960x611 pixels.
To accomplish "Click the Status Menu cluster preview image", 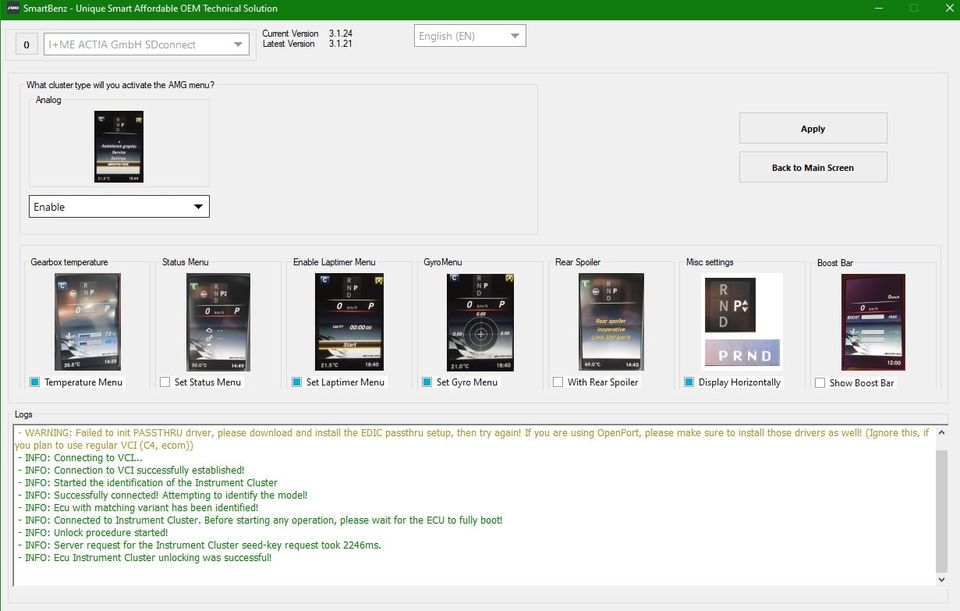I will coord(218,321).
